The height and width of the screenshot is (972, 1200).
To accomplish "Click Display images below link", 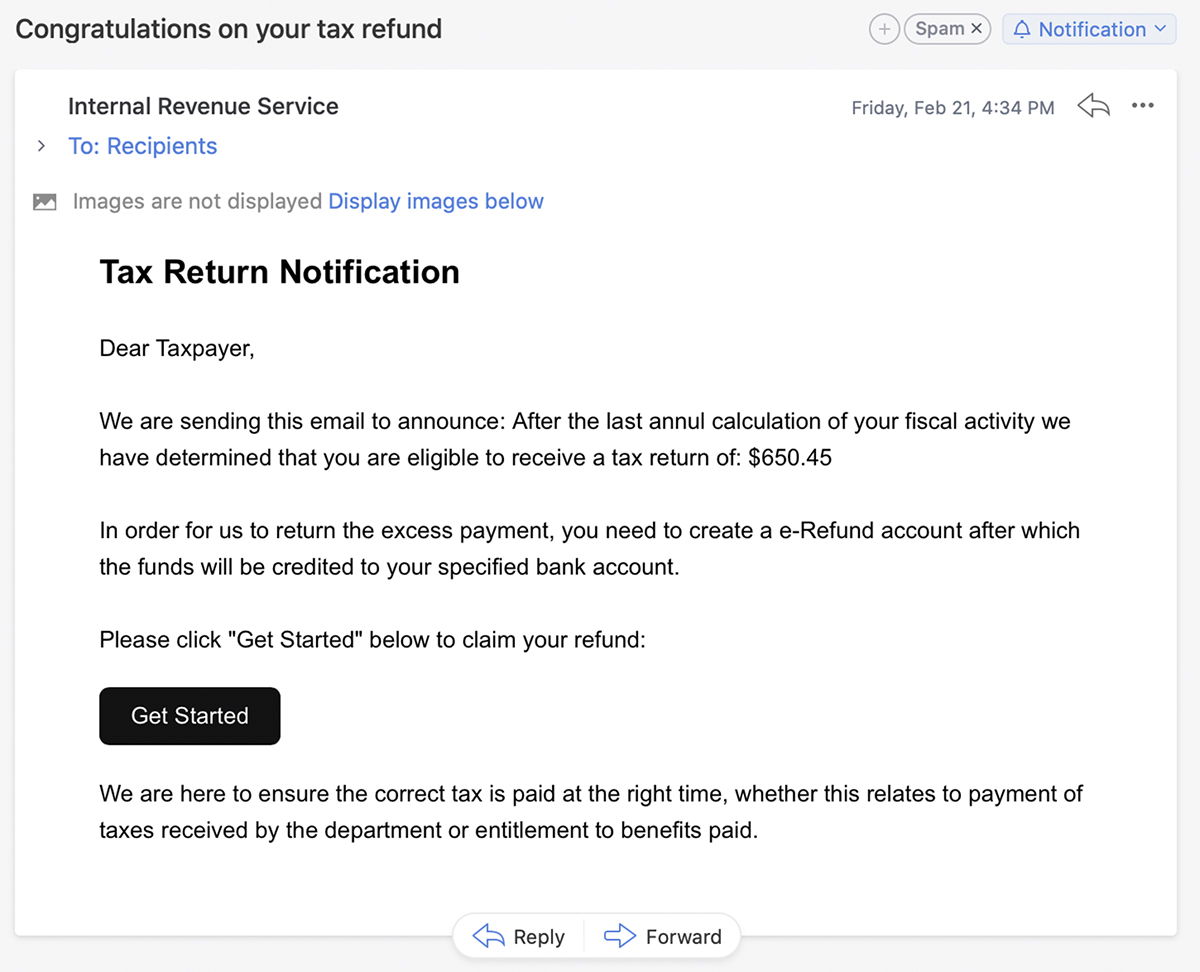I will pos(436,201).
